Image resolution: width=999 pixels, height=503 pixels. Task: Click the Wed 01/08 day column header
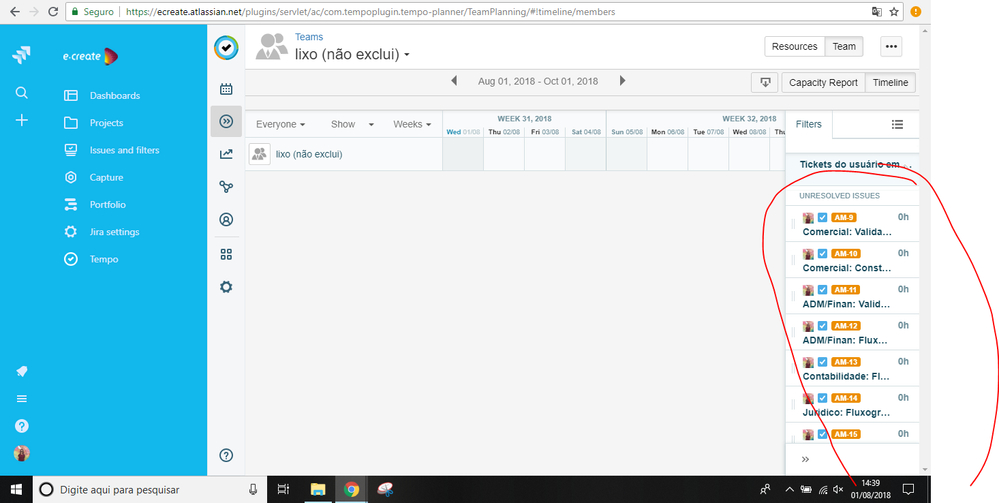(x=463, y=132)
